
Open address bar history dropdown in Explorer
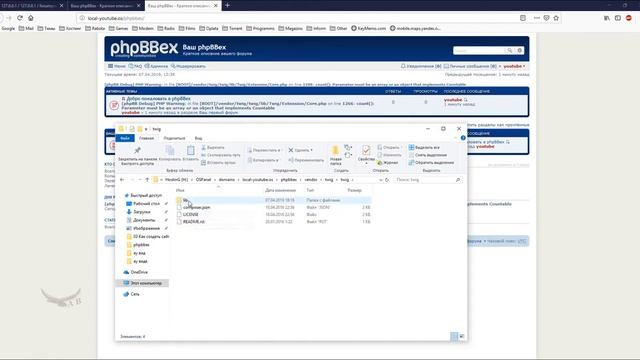tap(381, 180)
